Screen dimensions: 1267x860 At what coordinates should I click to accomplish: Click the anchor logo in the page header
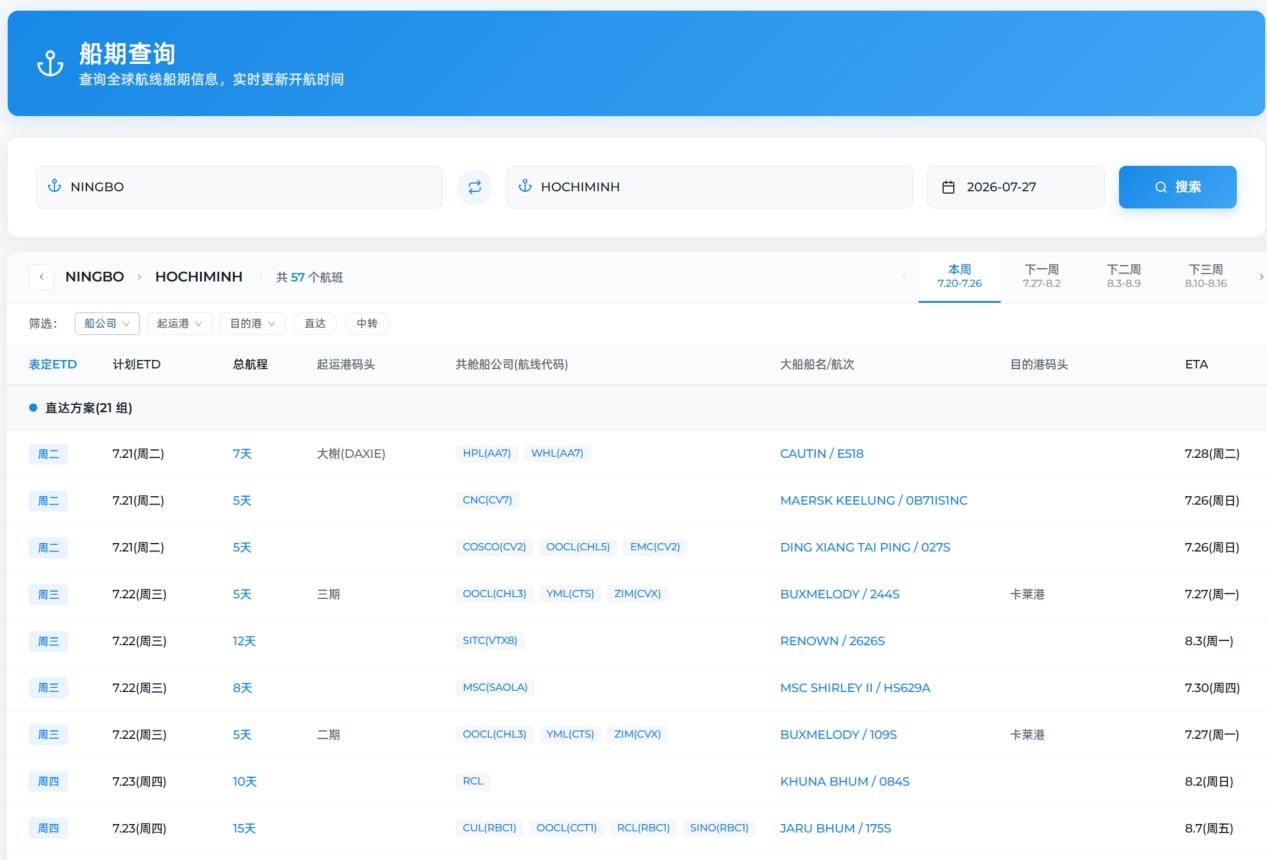coord(50,64)
